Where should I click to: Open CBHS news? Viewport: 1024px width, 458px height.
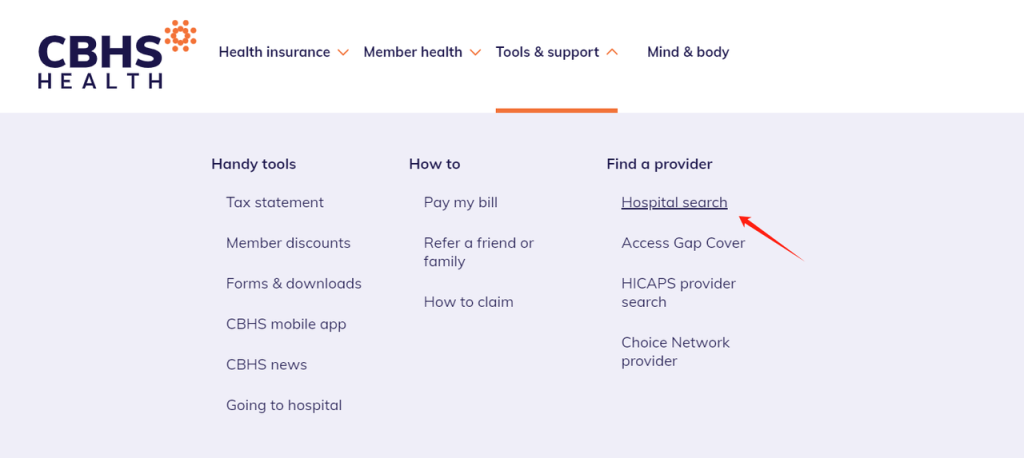(x=266, y=365)
